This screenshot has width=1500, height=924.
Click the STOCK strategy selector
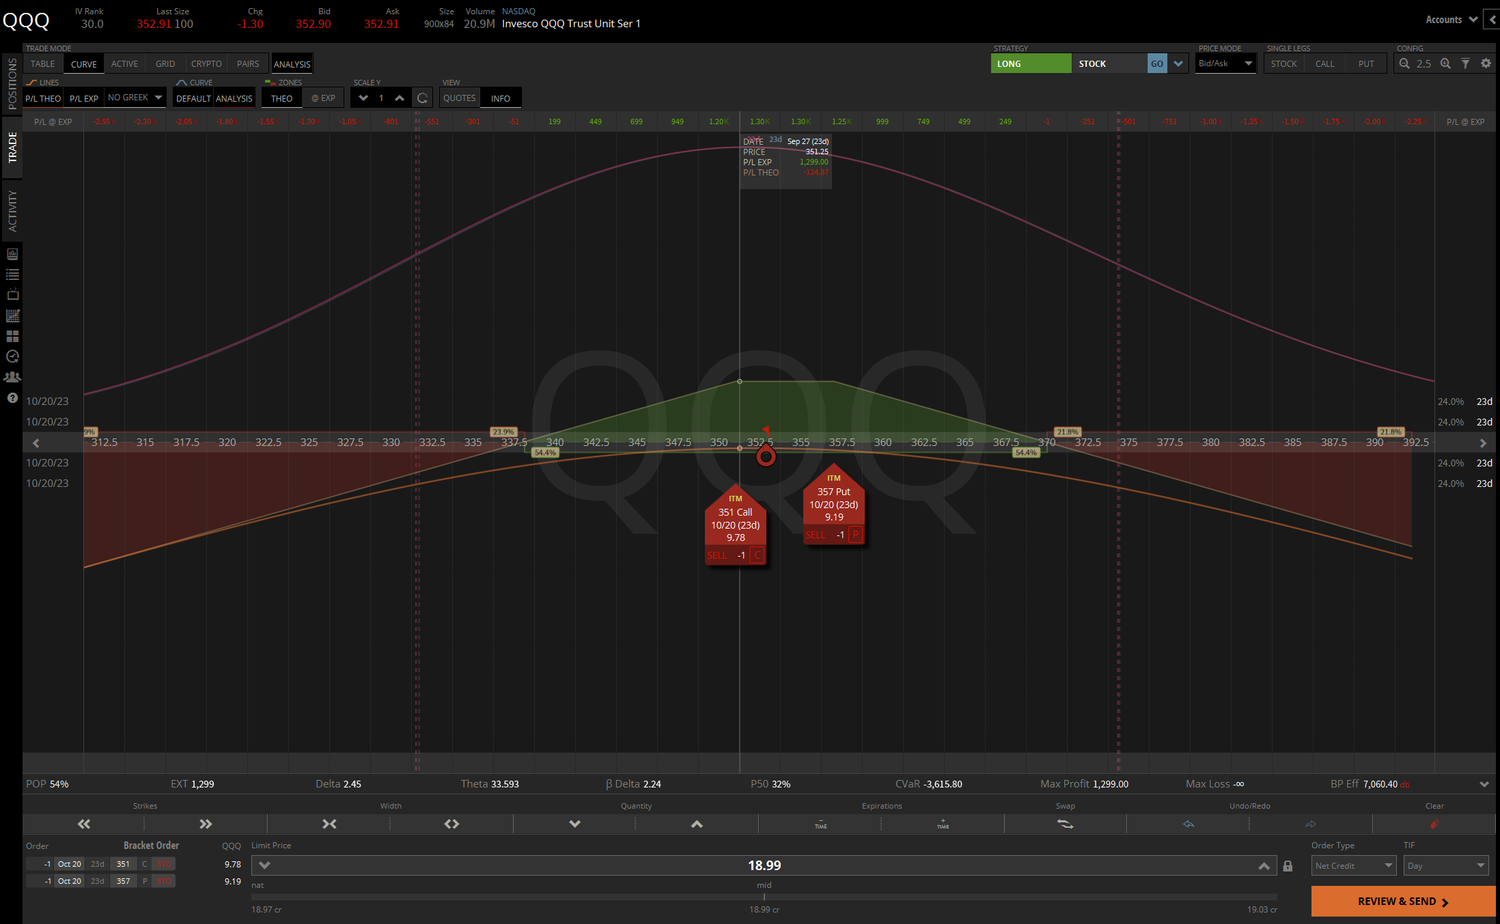point(1108,64)
